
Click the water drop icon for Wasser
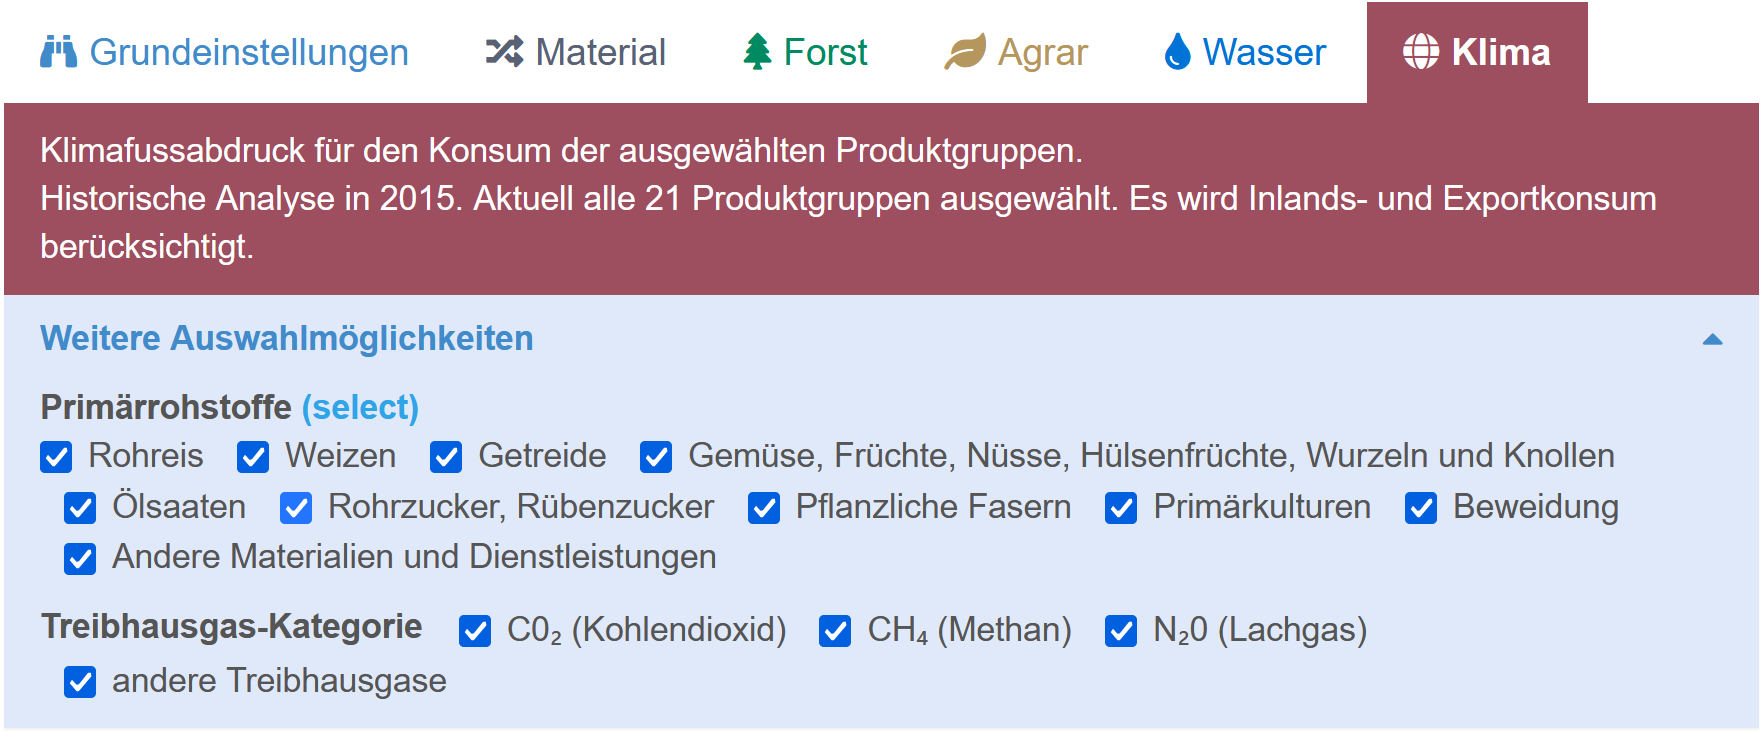point(1178,52)
